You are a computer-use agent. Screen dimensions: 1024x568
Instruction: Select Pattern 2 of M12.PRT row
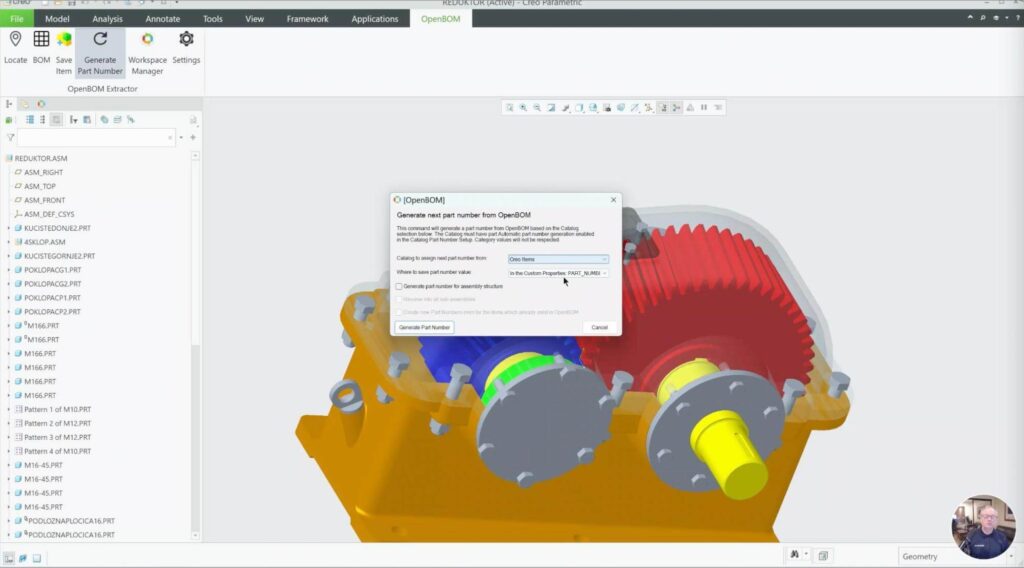coord(57,423)
